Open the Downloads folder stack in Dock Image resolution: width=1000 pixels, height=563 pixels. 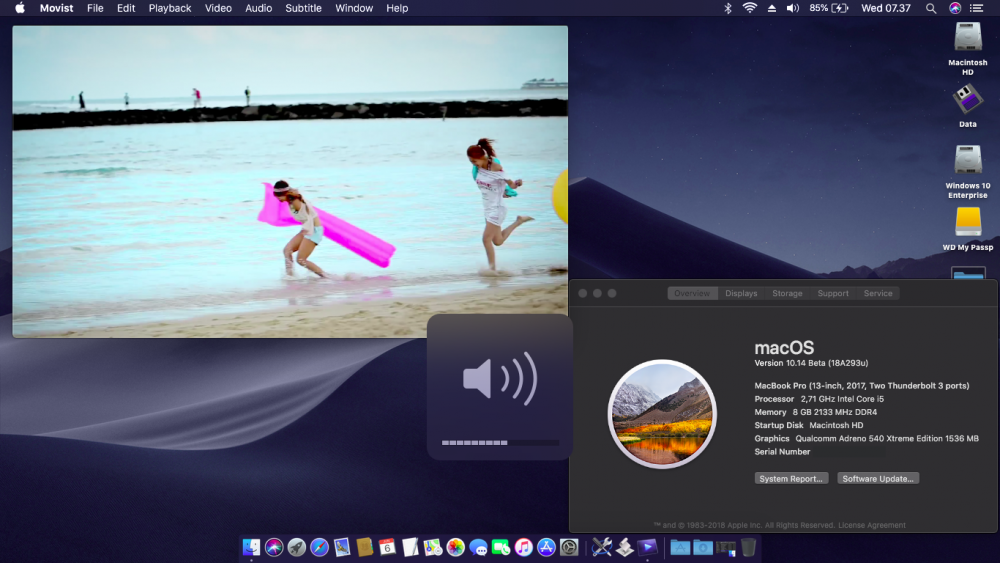coord(703,547)
